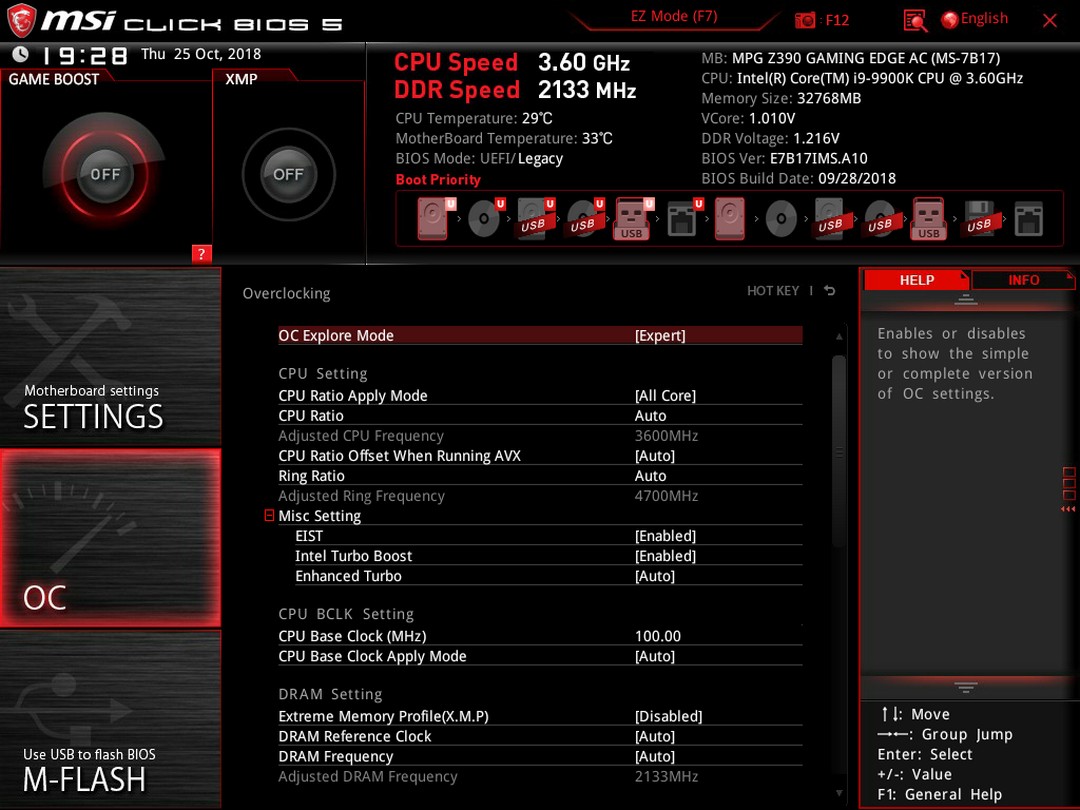Toggle the GAME BOOST OFF knob
The width and height of the screenshot is (1080, 810).
point(105,174)
